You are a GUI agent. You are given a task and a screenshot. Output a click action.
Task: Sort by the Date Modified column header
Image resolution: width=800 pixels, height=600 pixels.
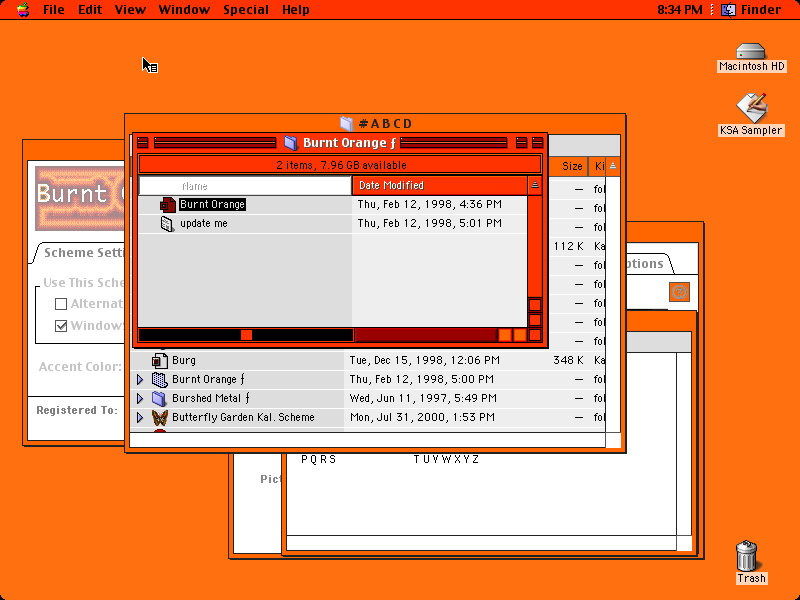pos(439,185)
